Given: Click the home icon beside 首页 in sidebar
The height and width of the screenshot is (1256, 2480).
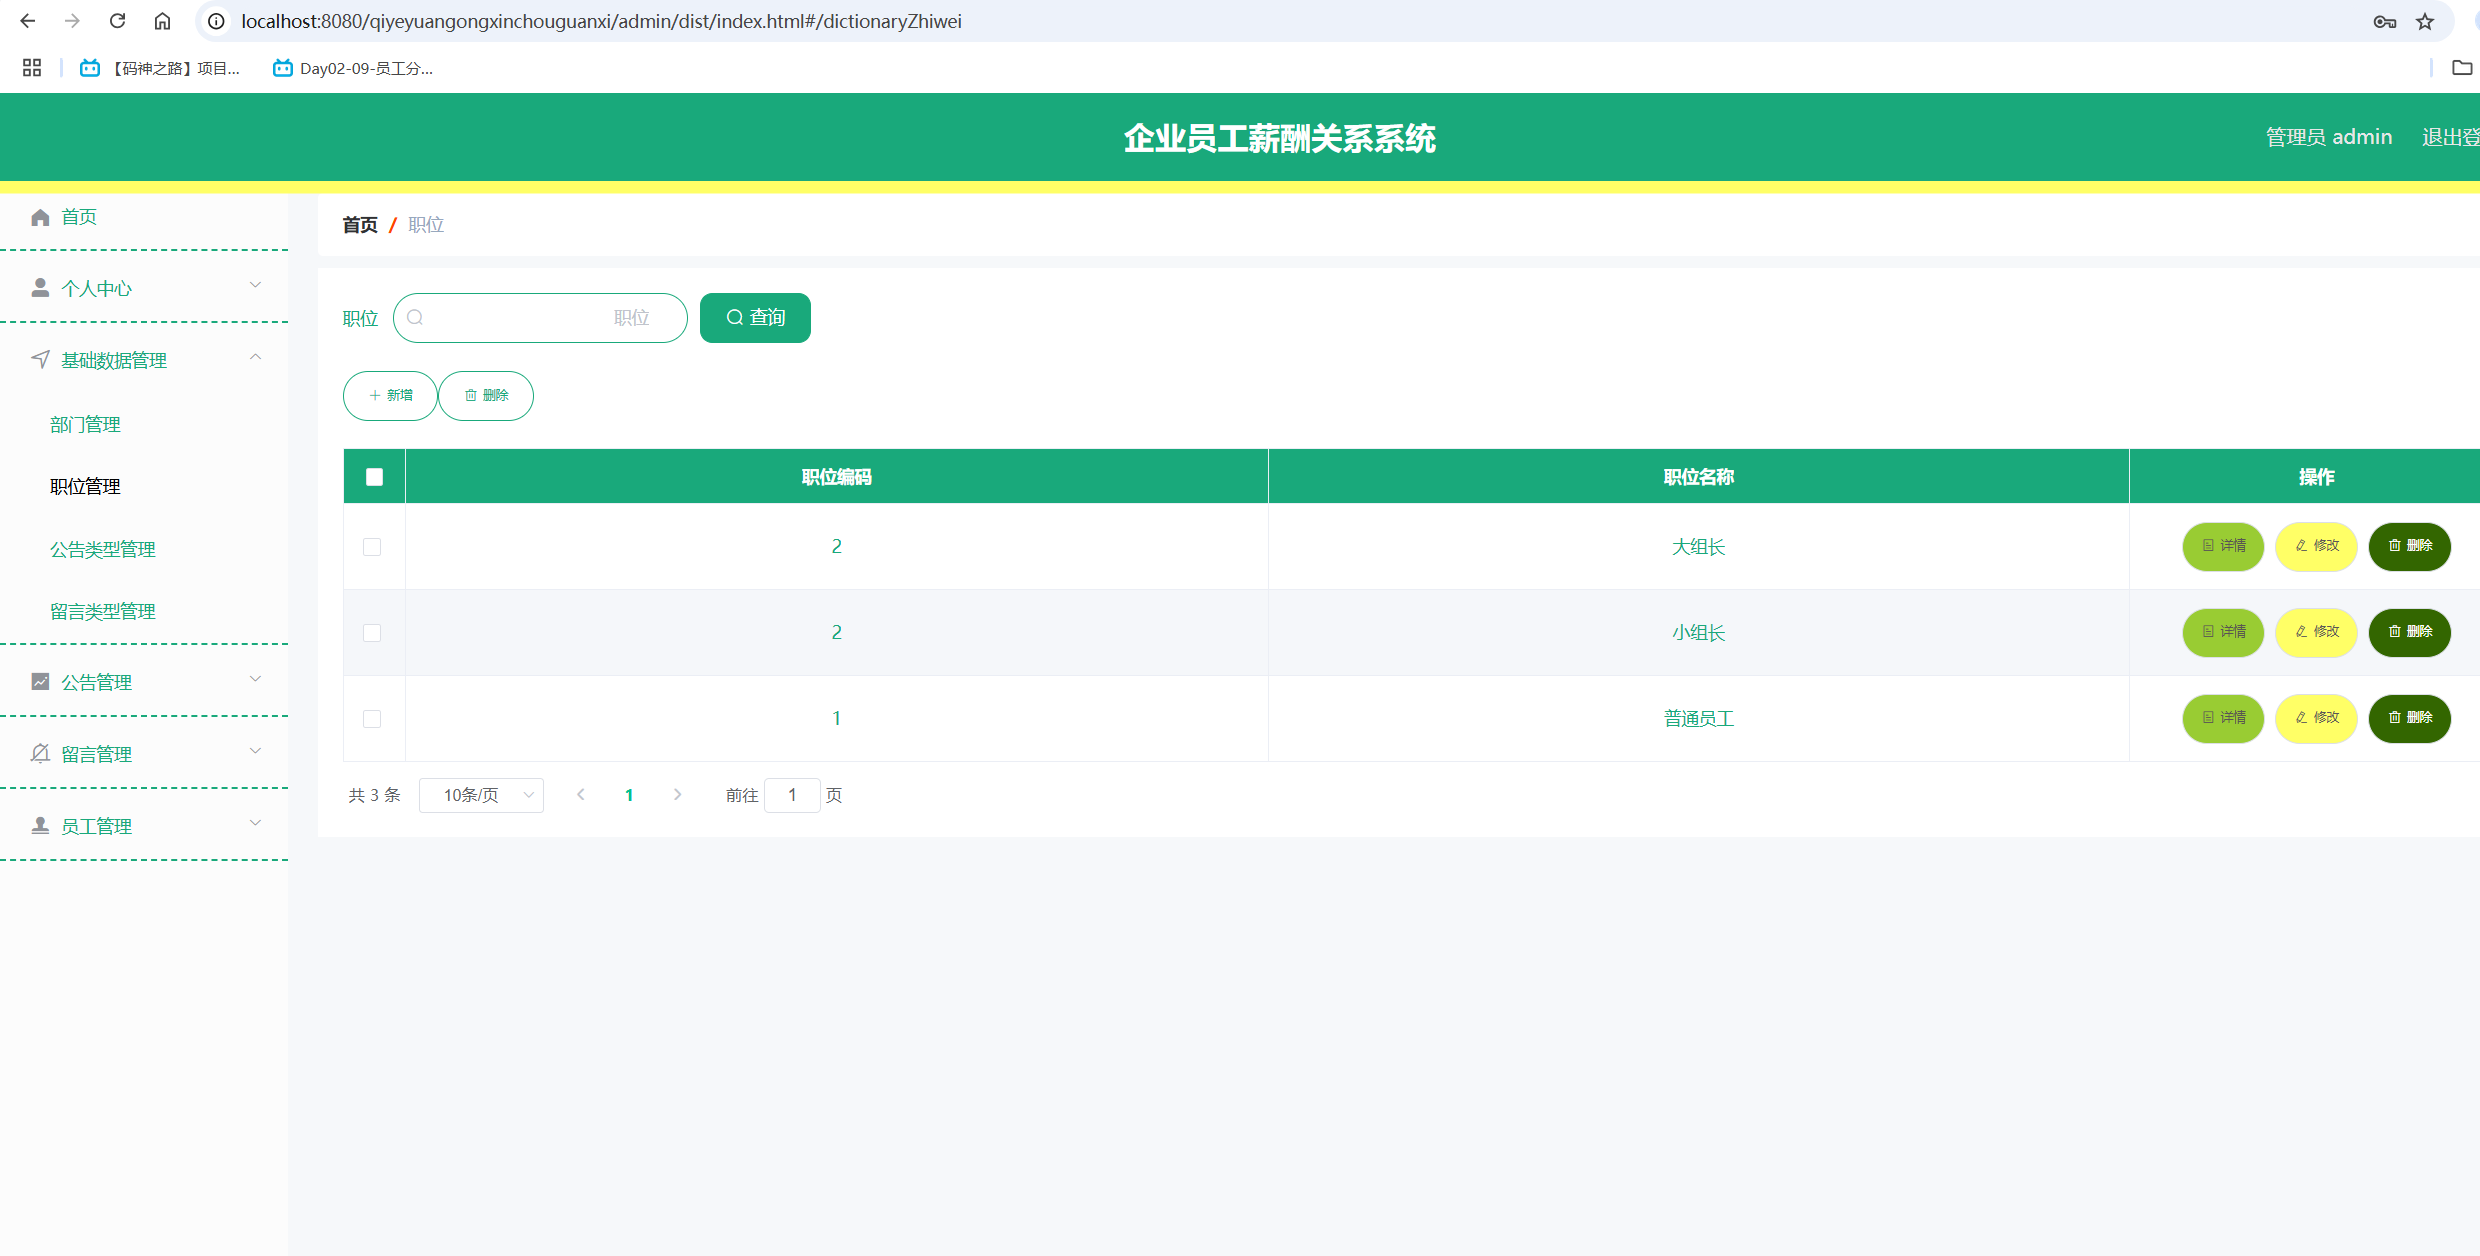Looking at the screenshot, I should pos(40,217).
